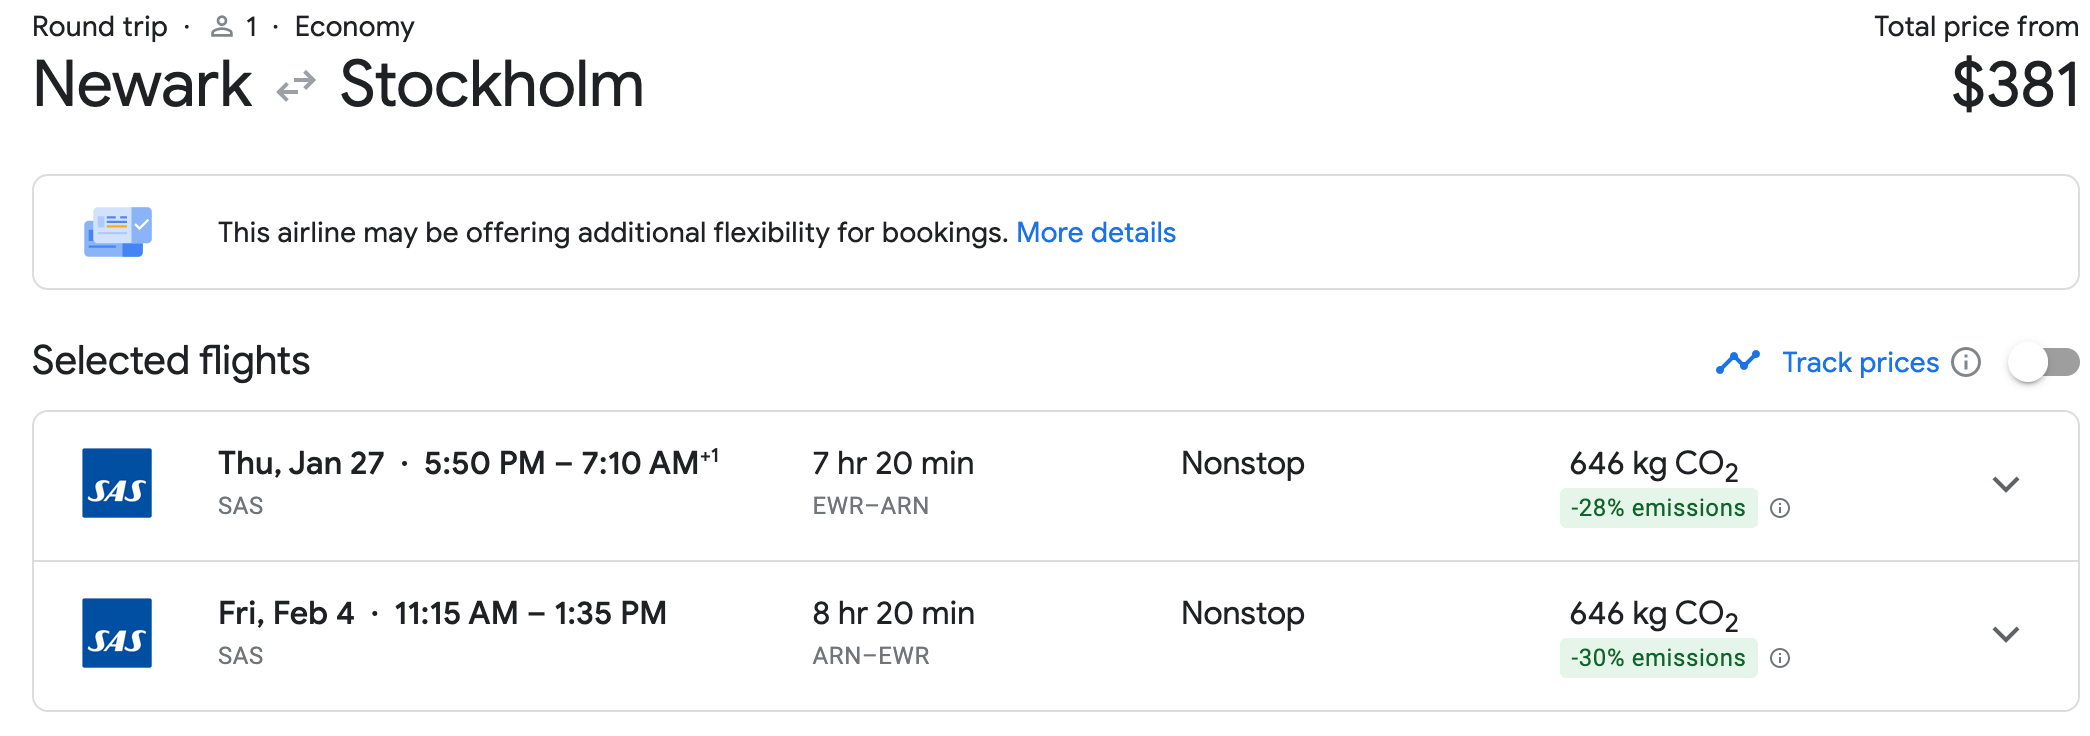Select the ARN–EWR 8 hr 20 min flight row
Image resolution: width=2090 pixels, height=736 pixels.
[892, 634]
